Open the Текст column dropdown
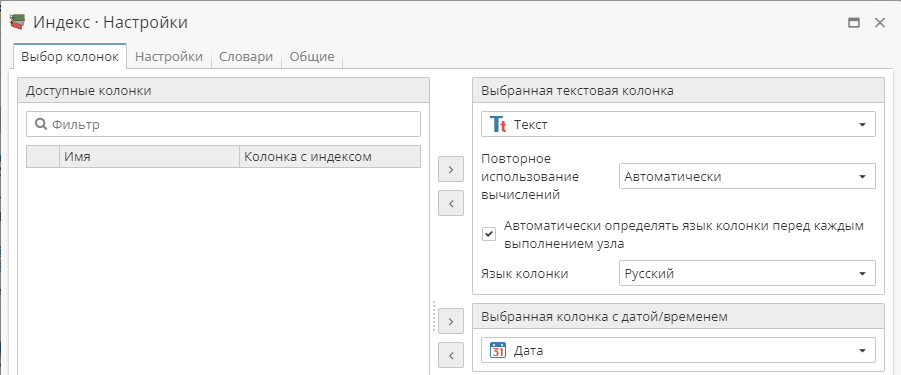Image resolution: width=901 pixels, height=375 pixels. pyautogui.click(x=679, y=124)
